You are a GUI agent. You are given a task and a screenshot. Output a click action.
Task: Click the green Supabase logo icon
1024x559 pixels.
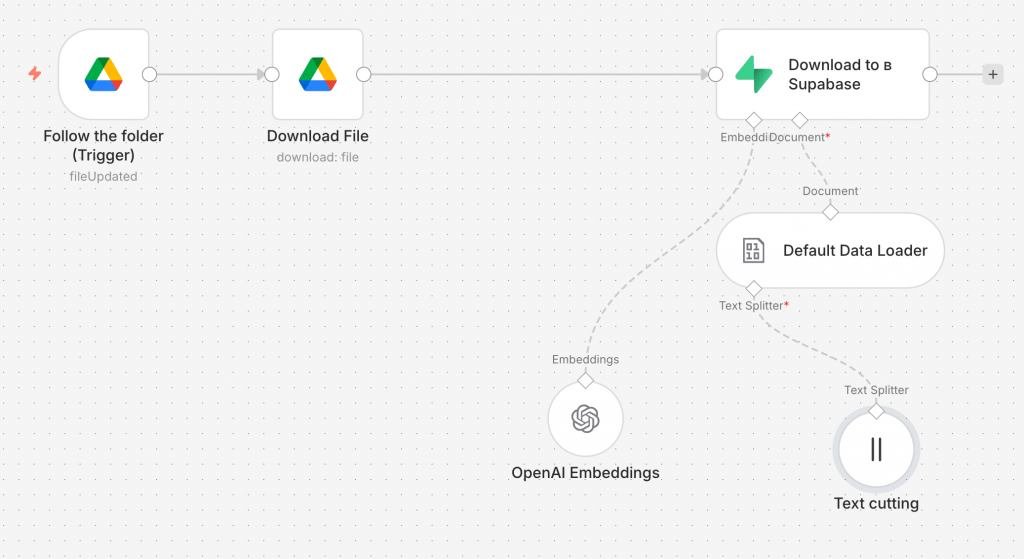752,74
